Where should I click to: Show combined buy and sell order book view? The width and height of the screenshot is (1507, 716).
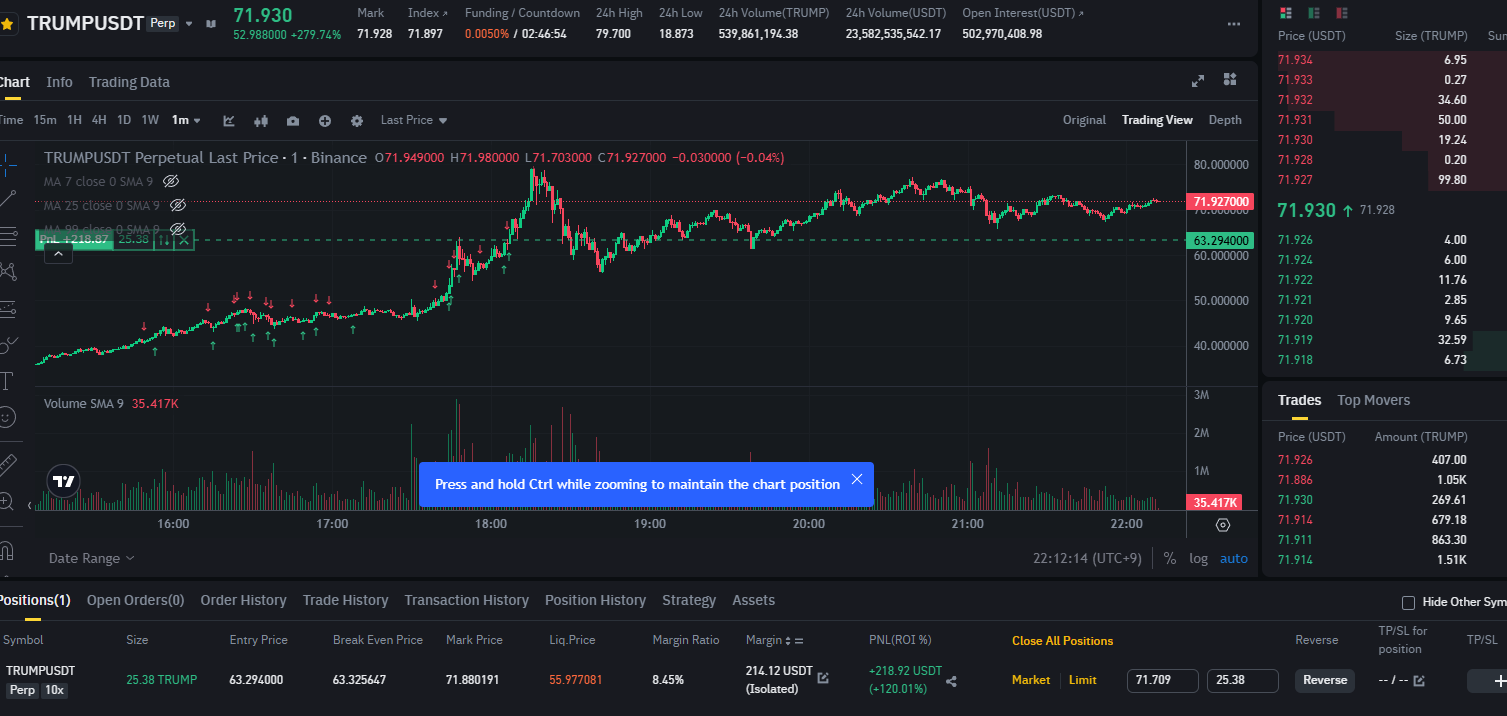coord(1285,12)
